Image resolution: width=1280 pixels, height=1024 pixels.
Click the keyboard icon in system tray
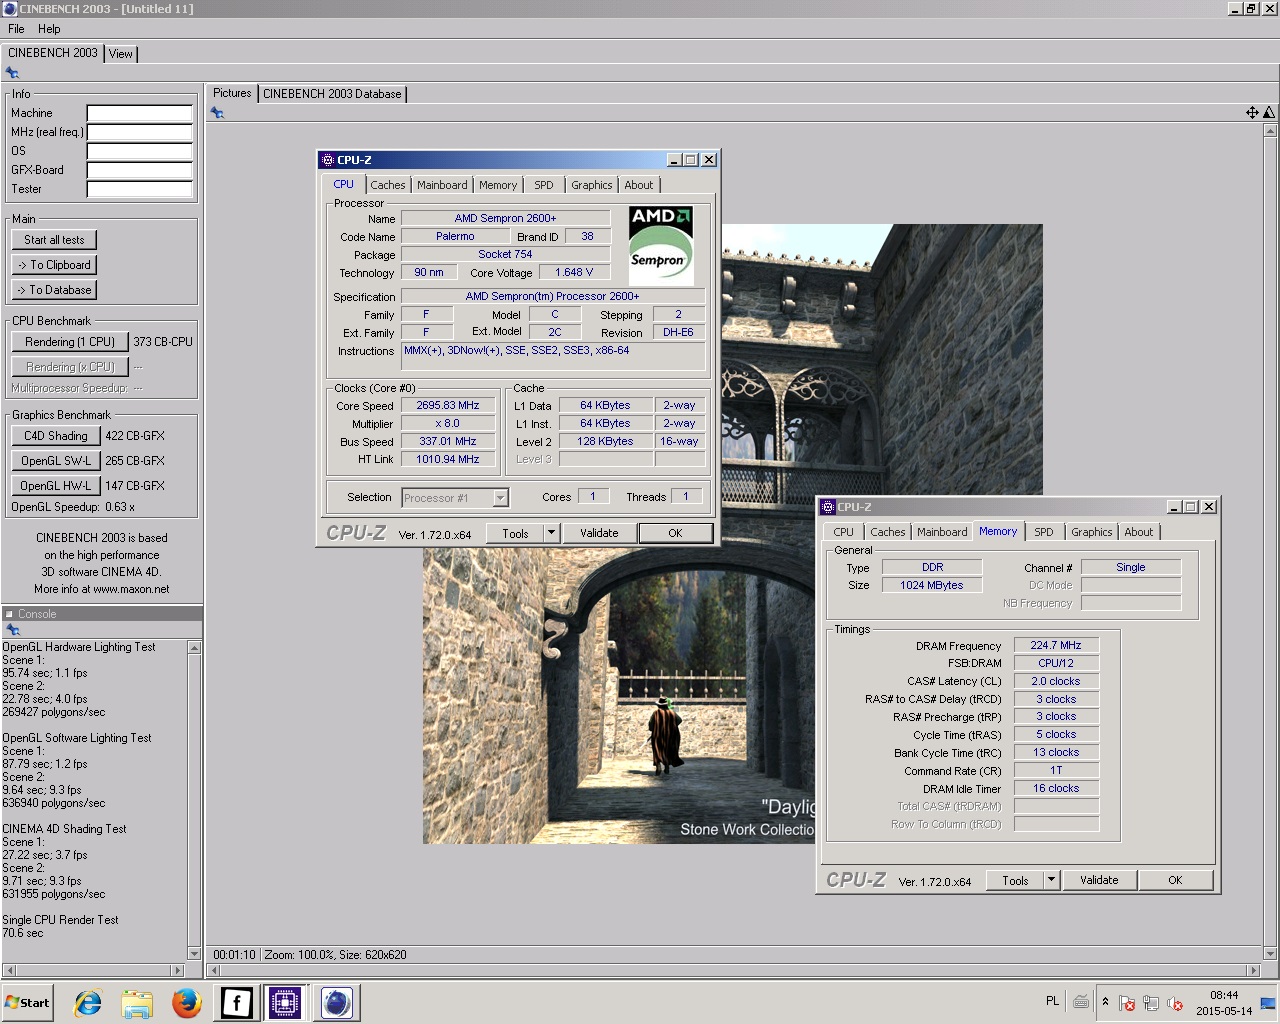coord(1081,1002)
